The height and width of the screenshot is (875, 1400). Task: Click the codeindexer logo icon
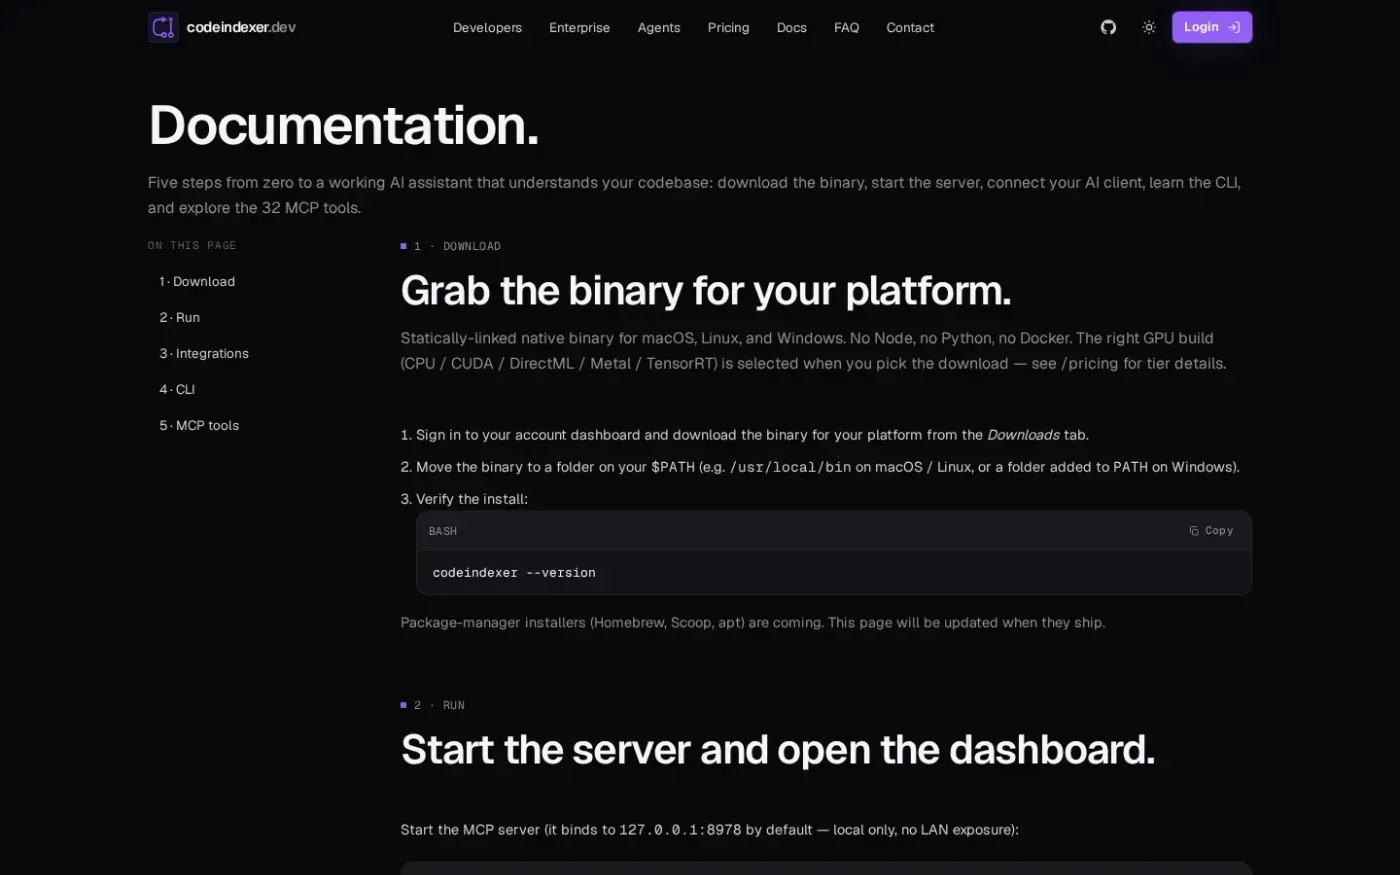pos(163,27)
